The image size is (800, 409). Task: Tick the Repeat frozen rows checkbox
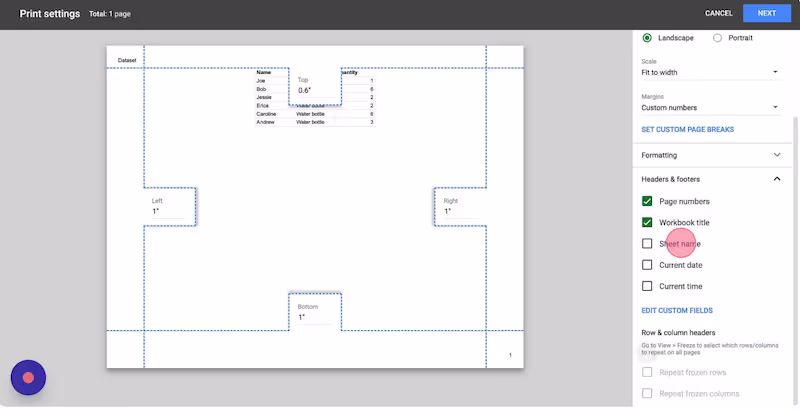click(647, 372)
